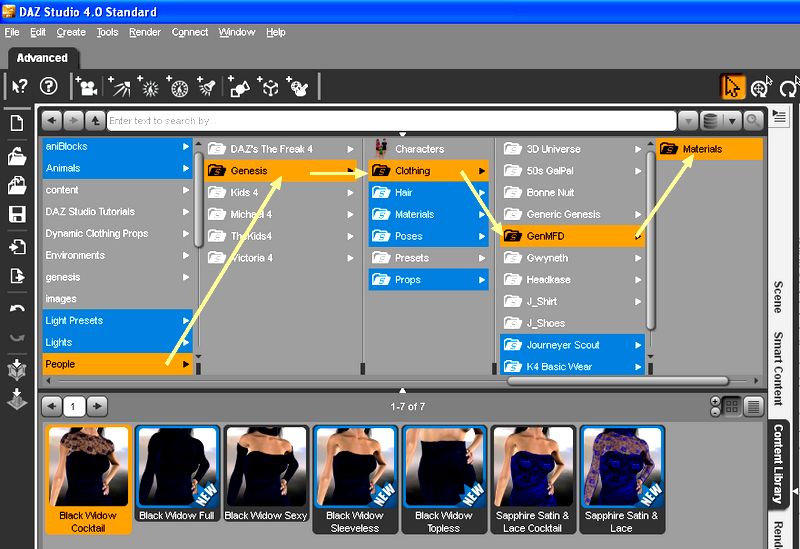
Task: Select the GenMFD folder
Action: [572, 236]
